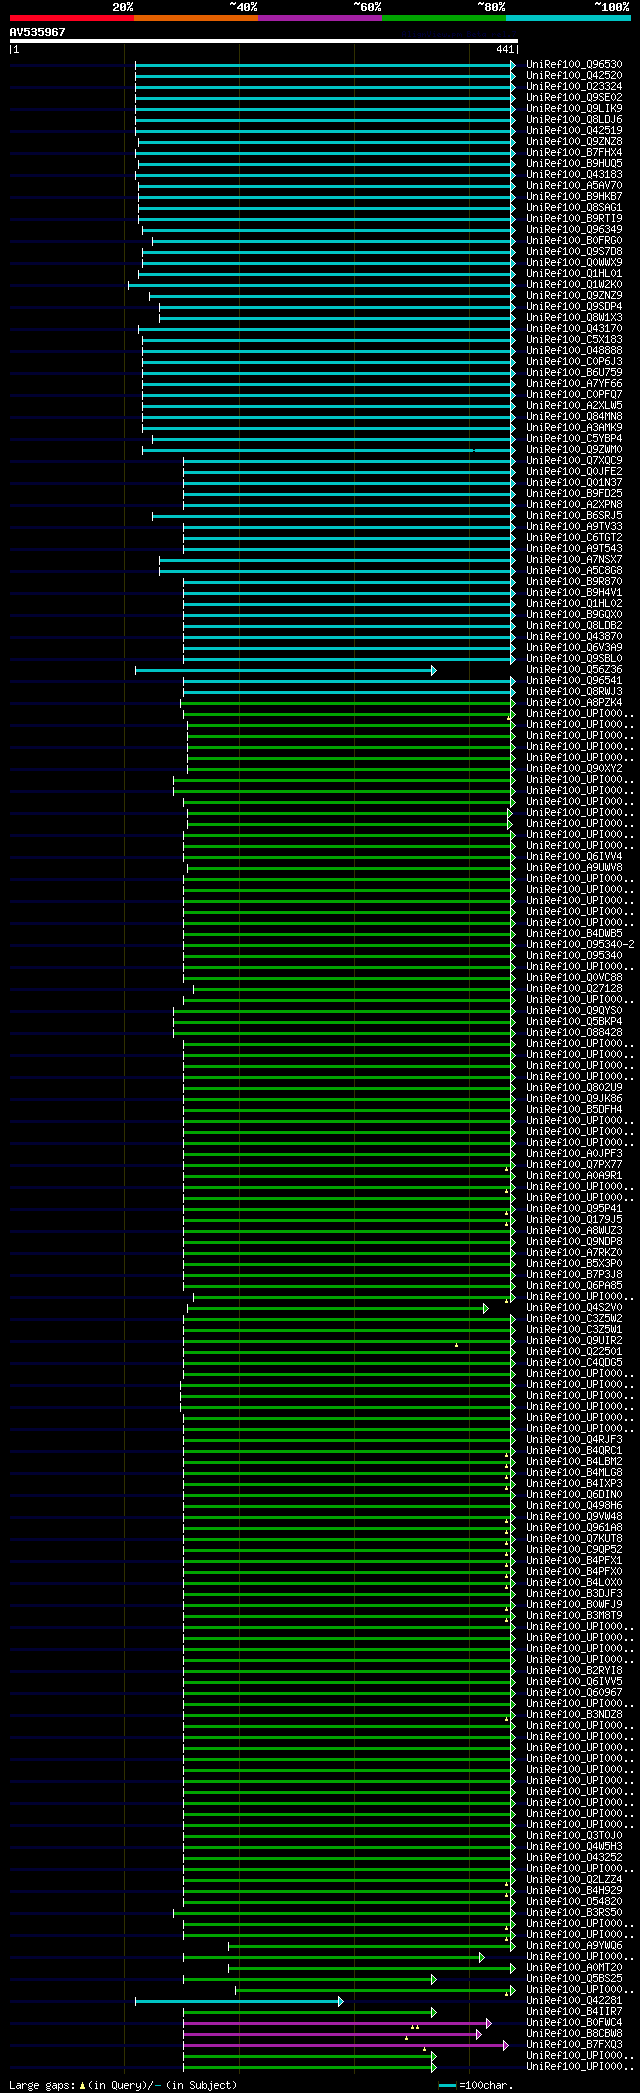Select hit label UniRef100_Q6IVV4

coord(574,857)
